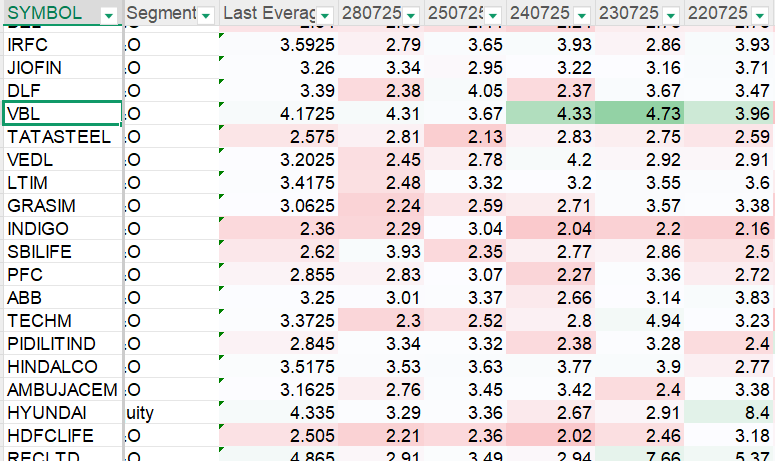Select the 2.24 value in GRASIM row
The width and height of the screenshot is (775, 461).
click(x=381, y=206)
